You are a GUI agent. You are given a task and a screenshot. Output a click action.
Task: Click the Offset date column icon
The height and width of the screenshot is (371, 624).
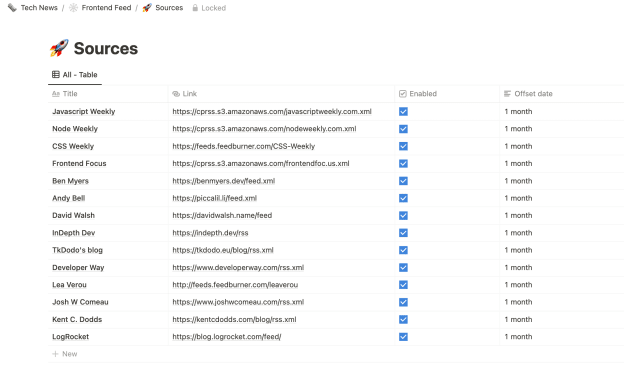(507, 94)
